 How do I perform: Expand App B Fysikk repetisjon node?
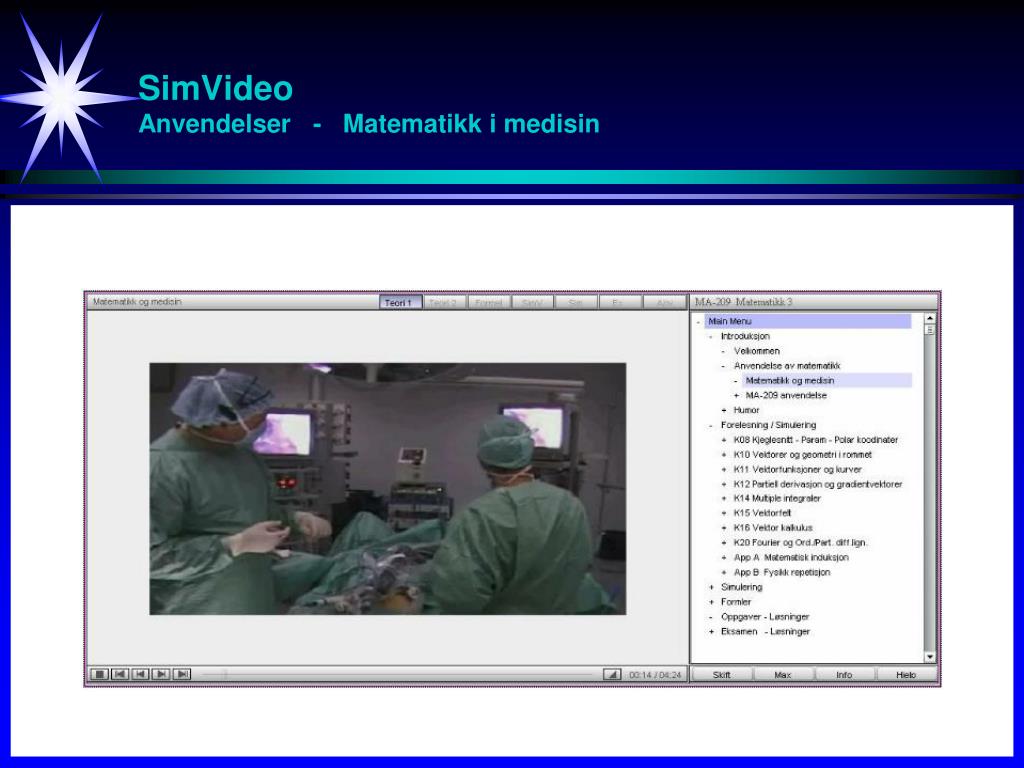[x=724, y=573]
